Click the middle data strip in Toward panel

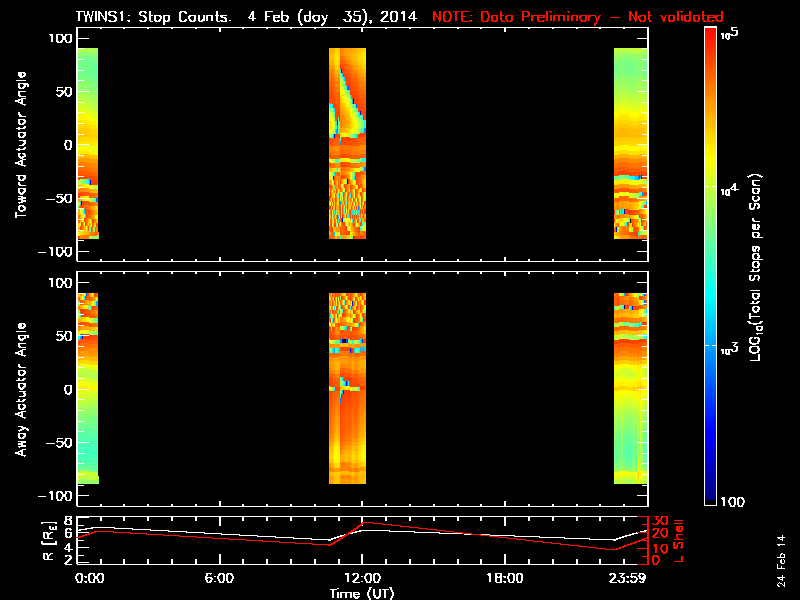[348, 143]
